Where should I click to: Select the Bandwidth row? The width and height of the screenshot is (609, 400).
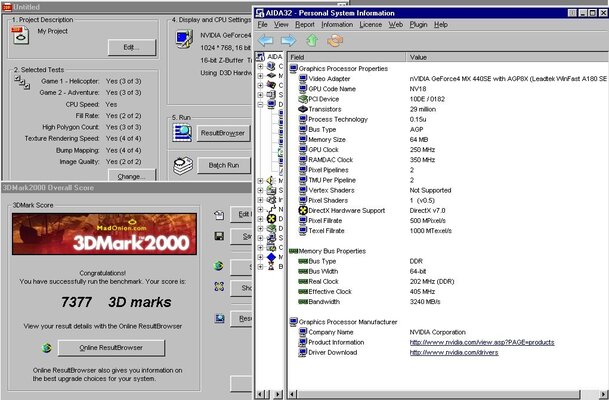pyautogui.click(x=449, y=302)
